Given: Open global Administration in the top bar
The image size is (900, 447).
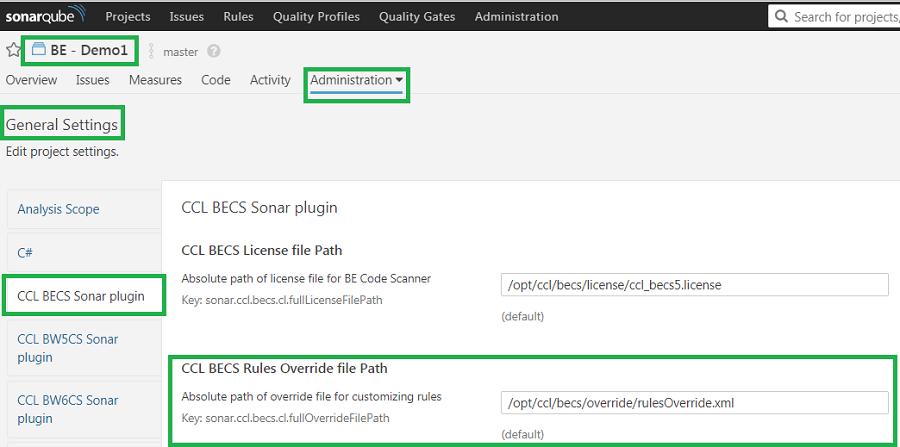Looking at the screenshot, I should point(517,17).
